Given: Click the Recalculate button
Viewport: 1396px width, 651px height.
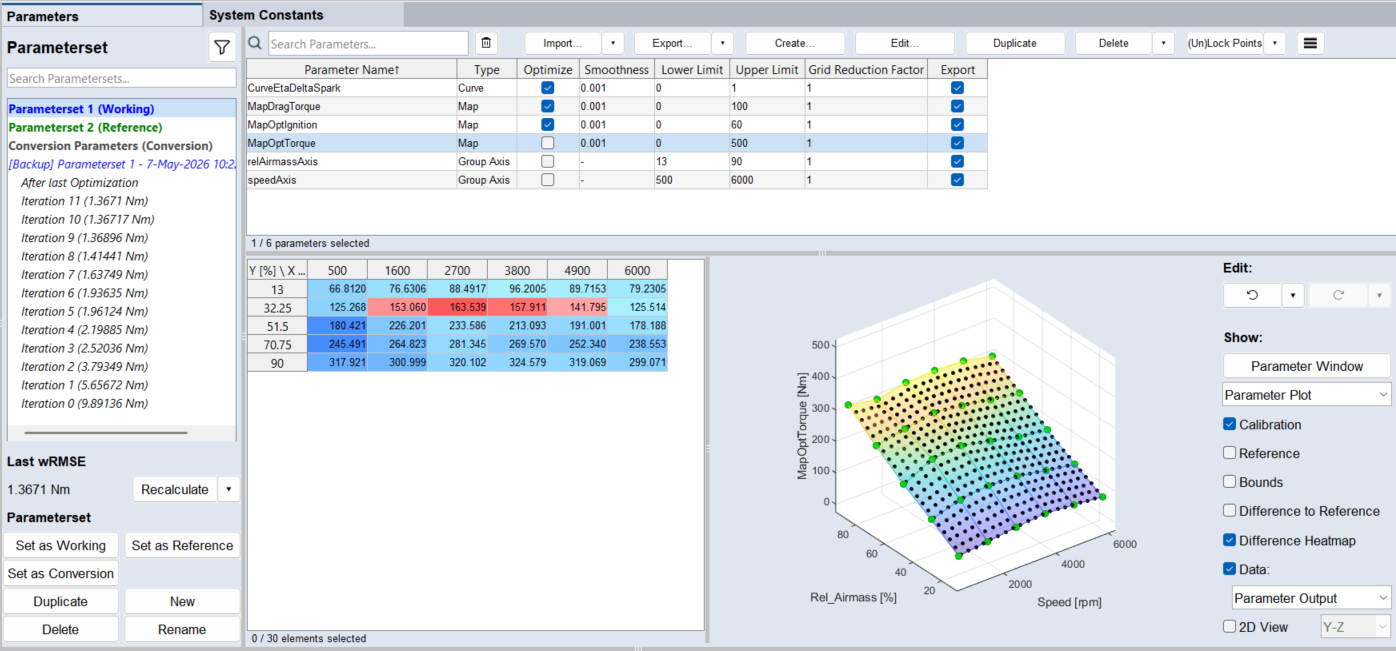Looking at the screenshot, I should [x=175, y=489].
